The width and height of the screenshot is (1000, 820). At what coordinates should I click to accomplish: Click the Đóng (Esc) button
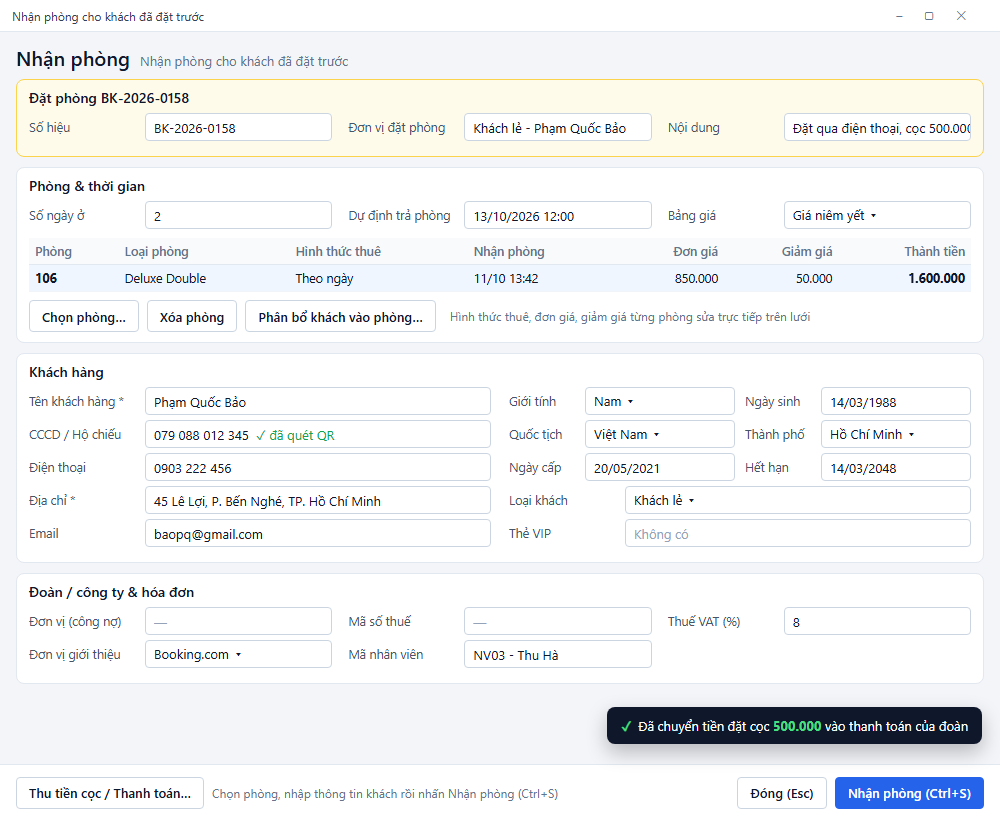tap(782, 793)
